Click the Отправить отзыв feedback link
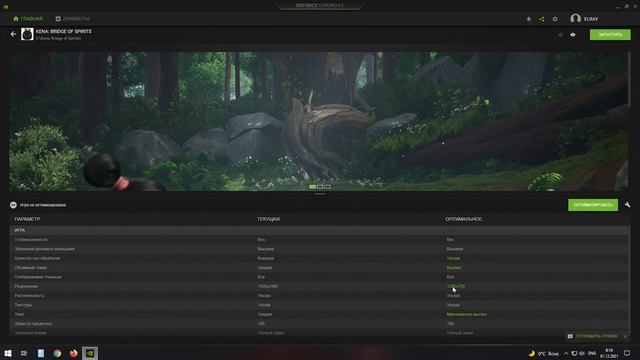Screen dimensions: 640x360 pyautogui.click(x=597, y=336)
